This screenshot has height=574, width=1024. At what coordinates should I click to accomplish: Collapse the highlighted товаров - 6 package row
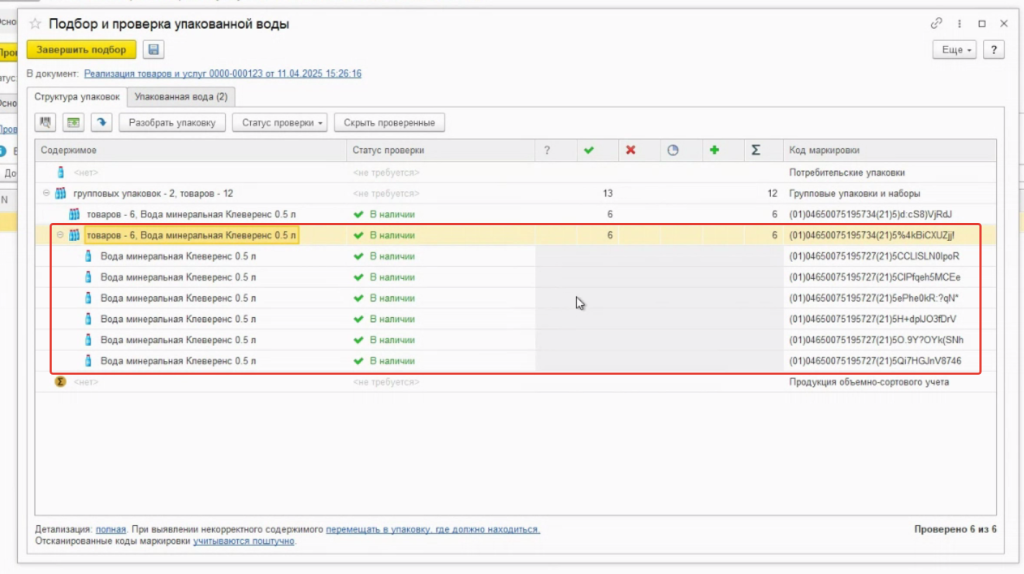tap(60, 235)
